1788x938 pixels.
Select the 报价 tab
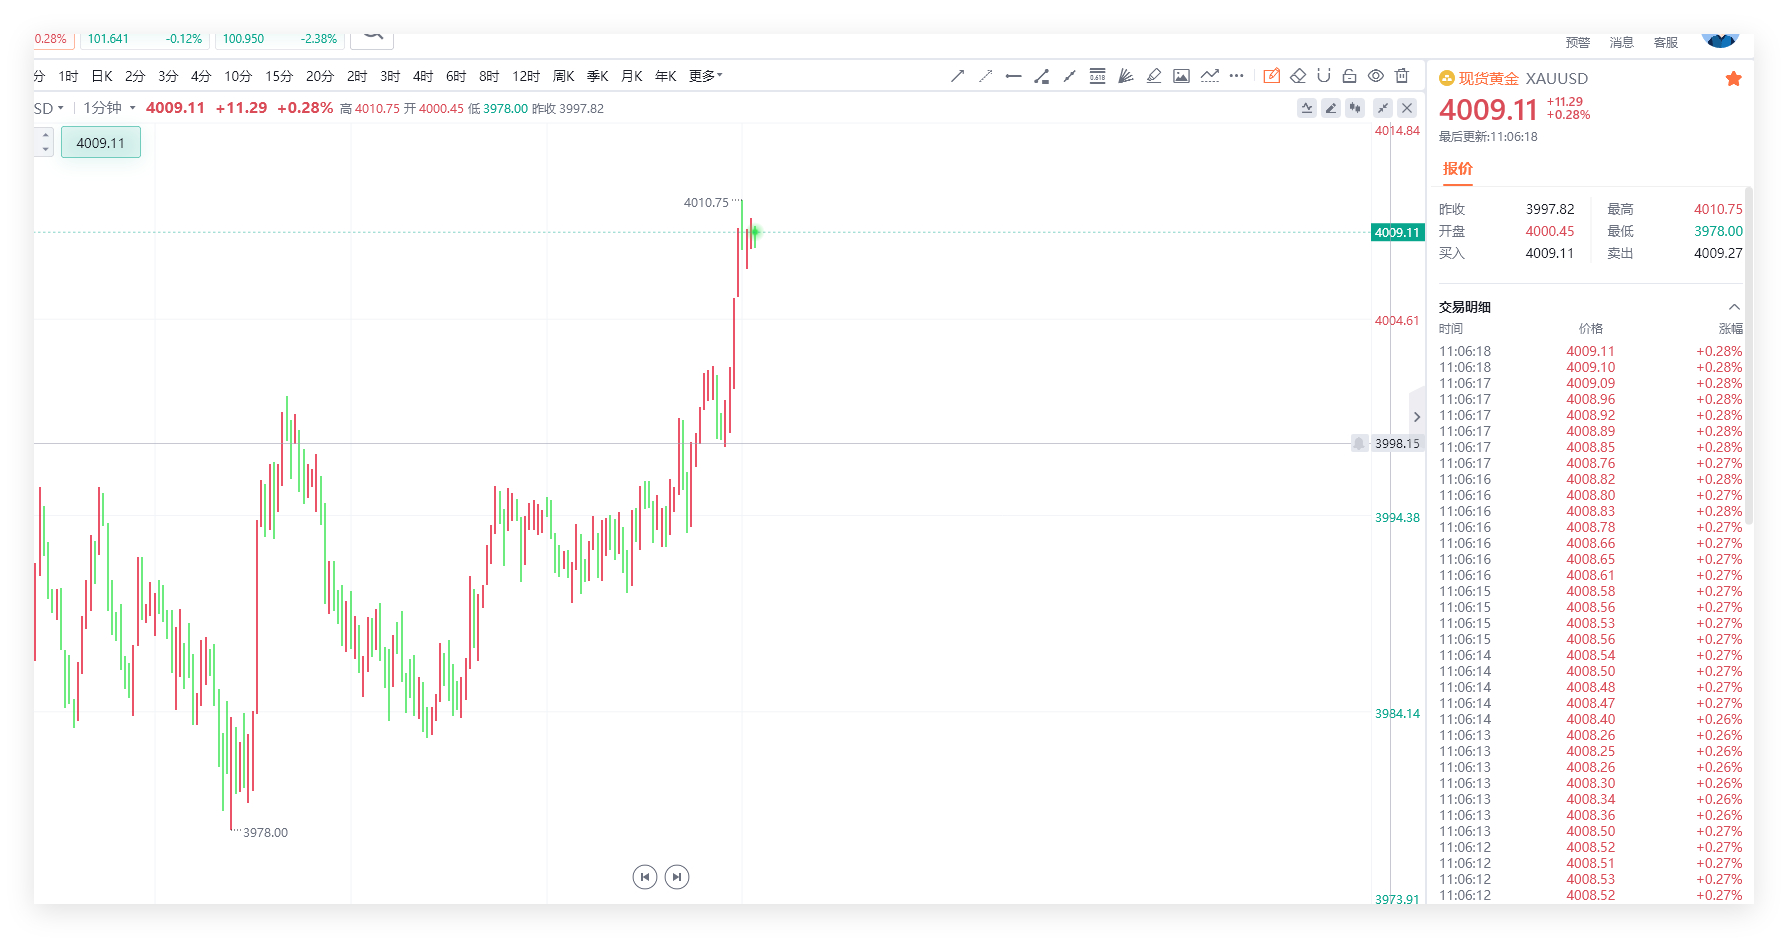pos(1457,169)
